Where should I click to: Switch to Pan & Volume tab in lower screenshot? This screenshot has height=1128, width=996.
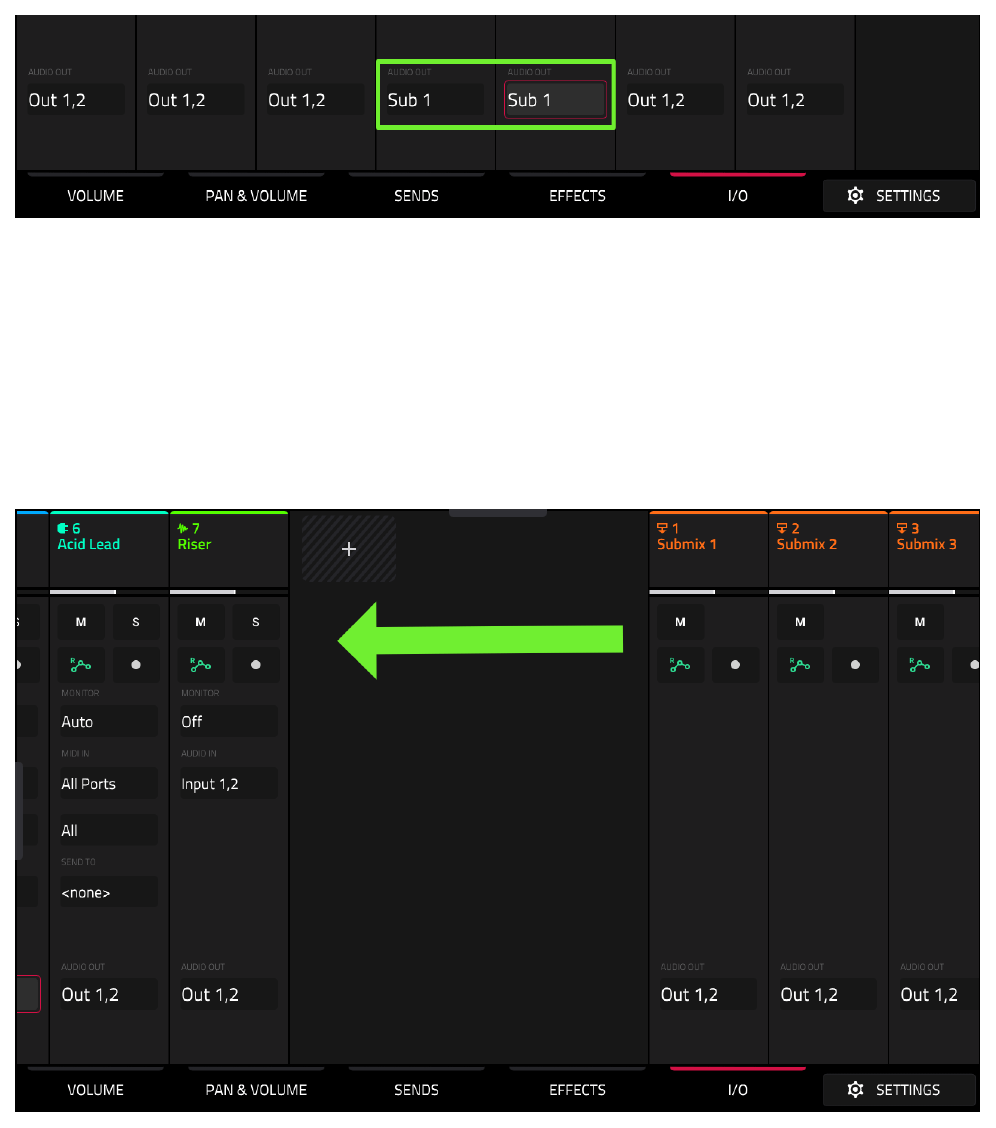256,1089
